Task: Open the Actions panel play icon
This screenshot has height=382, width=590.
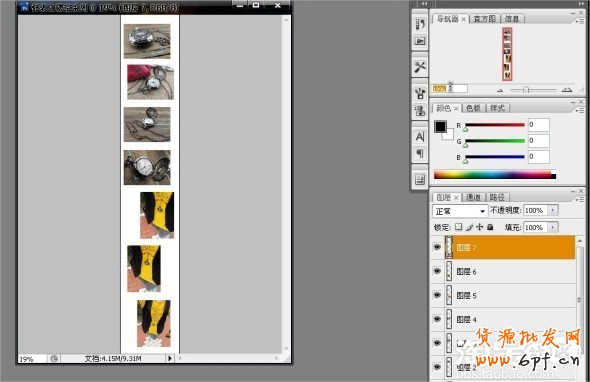Action: click(x=420, y=41)
